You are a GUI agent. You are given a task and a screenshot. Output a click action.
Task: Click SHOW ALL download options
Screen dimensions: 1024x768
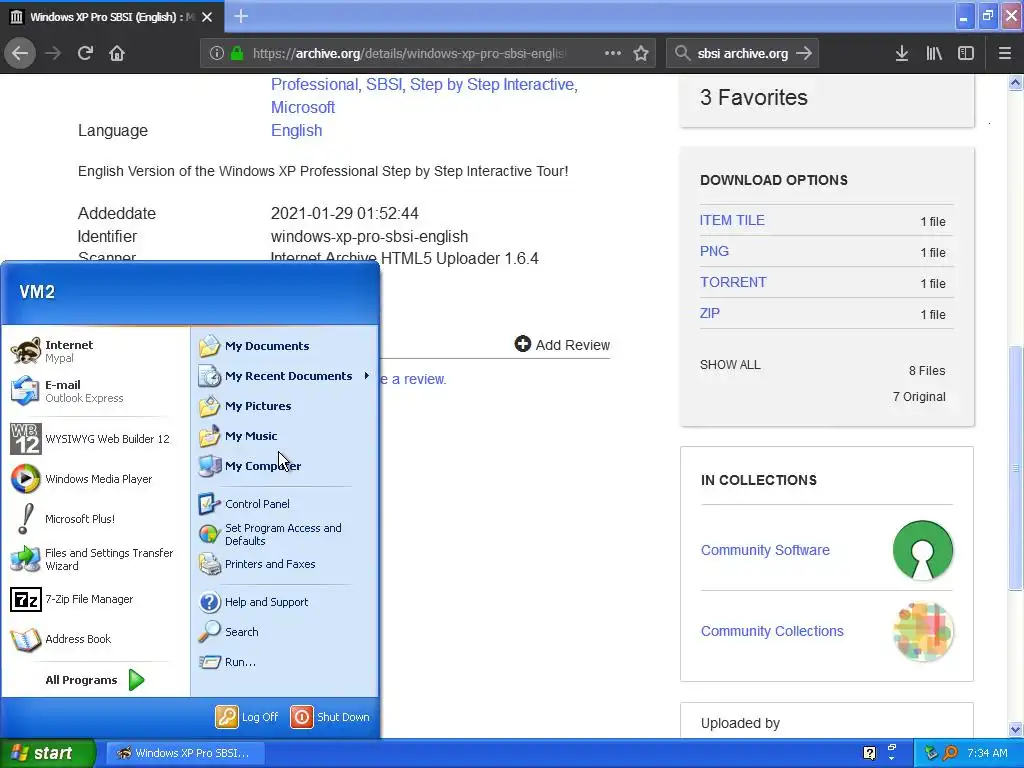730,364
